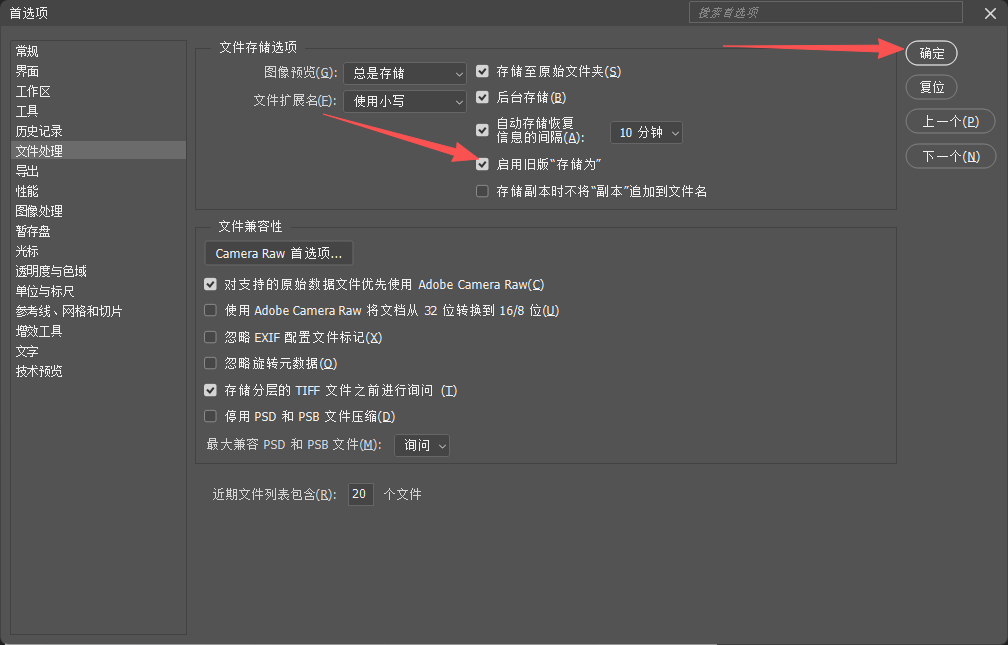Image resolution: width=1008 pixels, height=645 pixels.
Task: Enable legacy "存储为" checkbox
Action: pyautogui.click(x=483, y=164)
